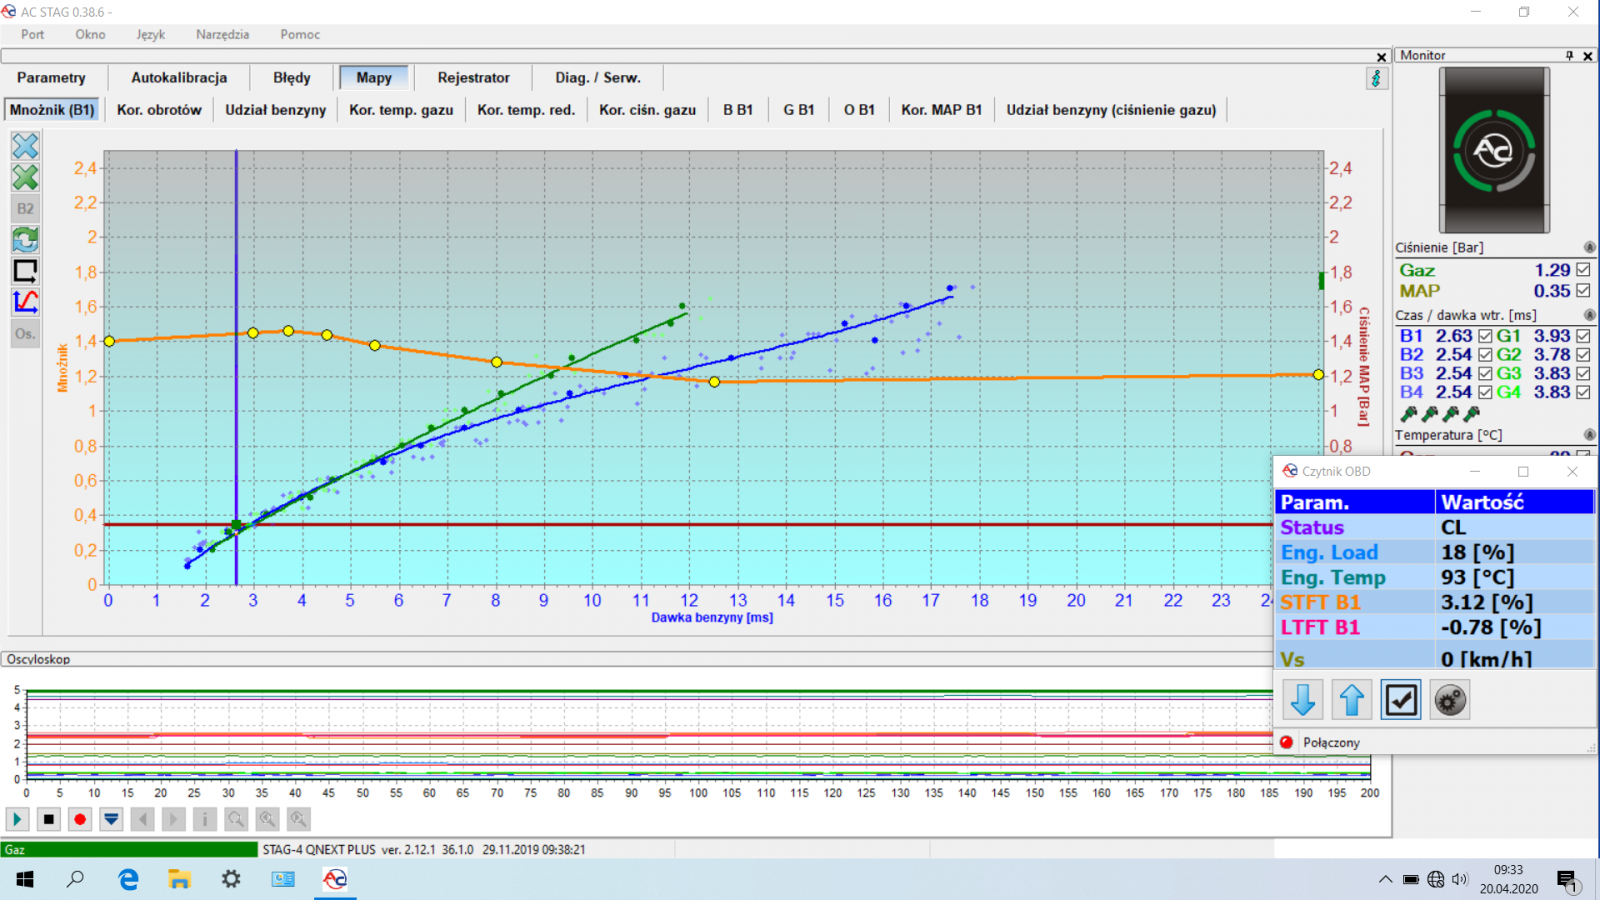Toggle the MAP pressure checkbox

pos(1583,291)
